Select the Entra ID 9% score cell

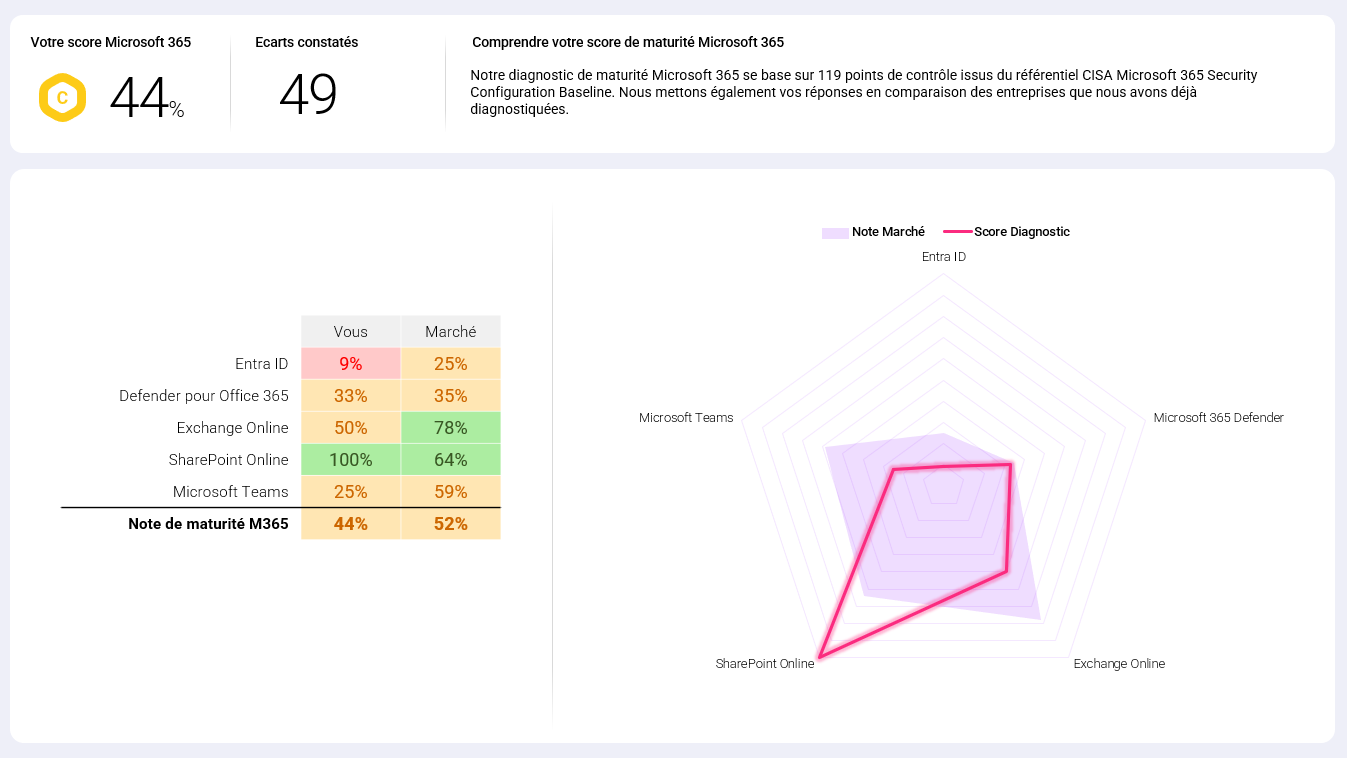[x=350, y=364]
